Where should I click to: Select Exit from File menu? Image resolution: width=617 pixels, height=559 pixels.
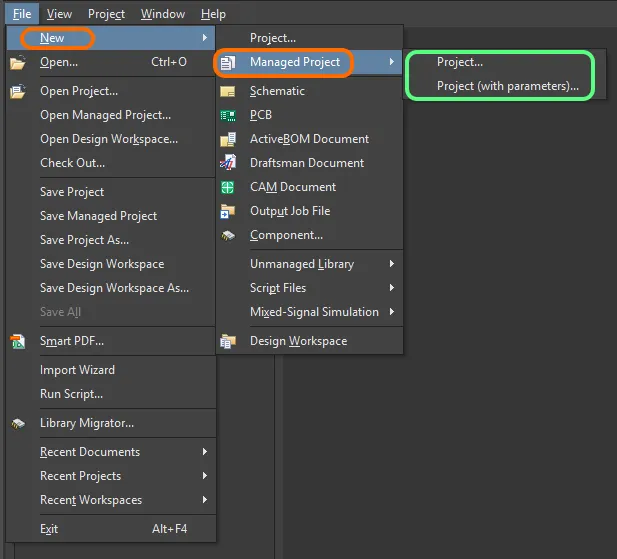coord(49,529)
